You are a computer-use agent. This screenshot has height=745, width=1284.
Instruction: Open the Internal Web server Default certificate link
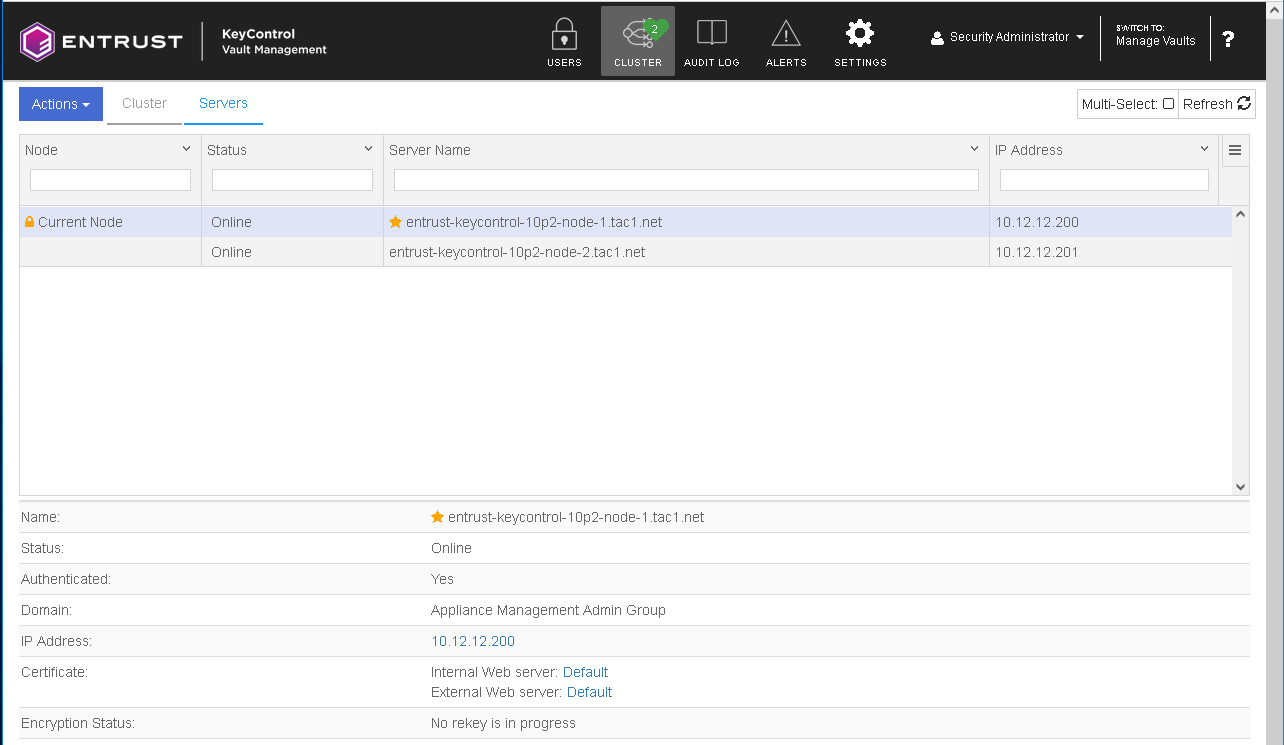[x=585, y=672]
